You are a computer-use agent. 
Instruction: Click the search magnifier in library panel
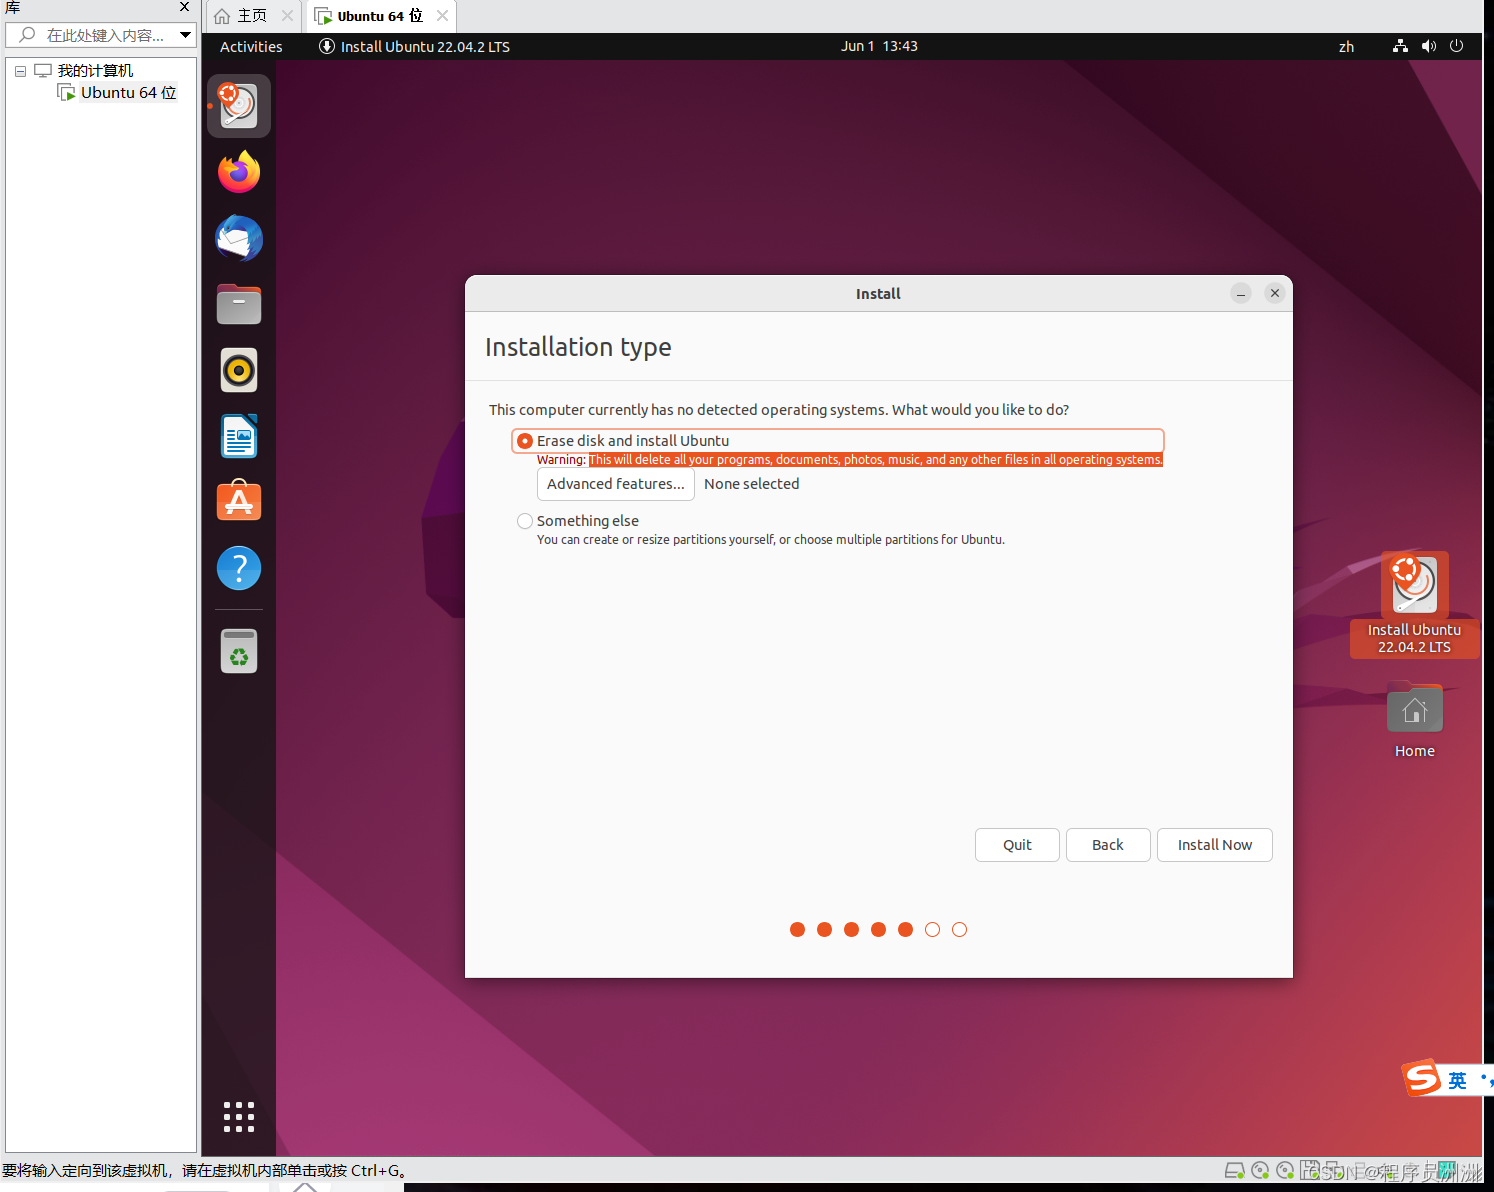27,35
